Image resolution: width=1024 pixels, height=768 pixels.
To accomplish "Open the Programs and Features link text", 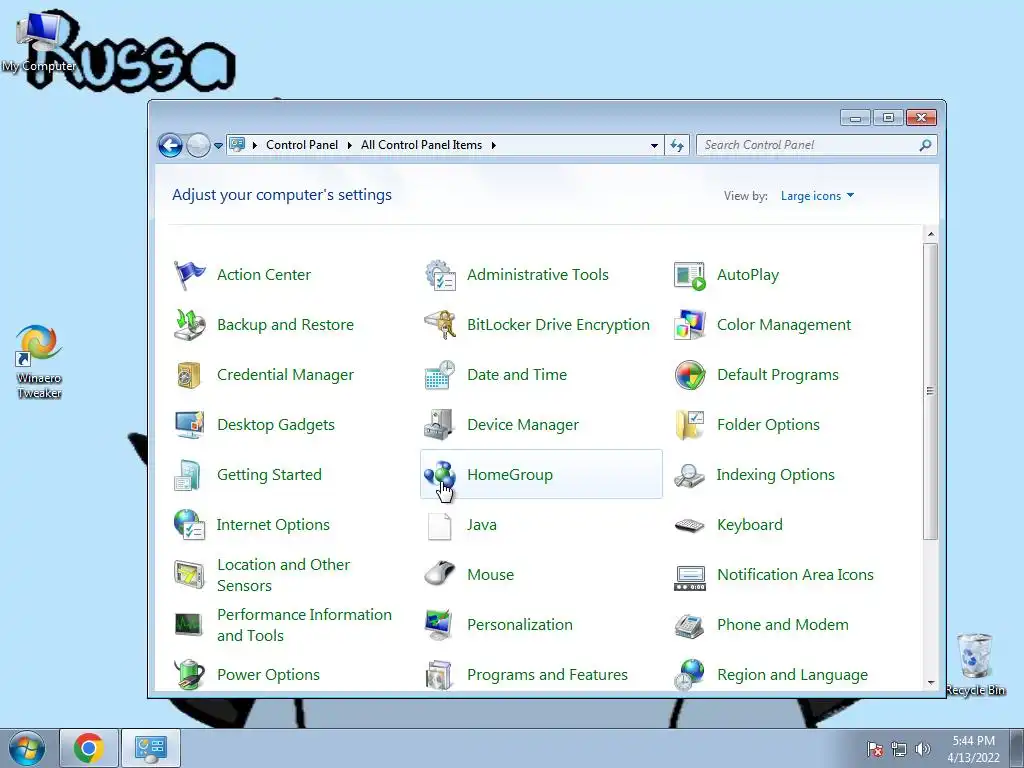I will (547, 675).
